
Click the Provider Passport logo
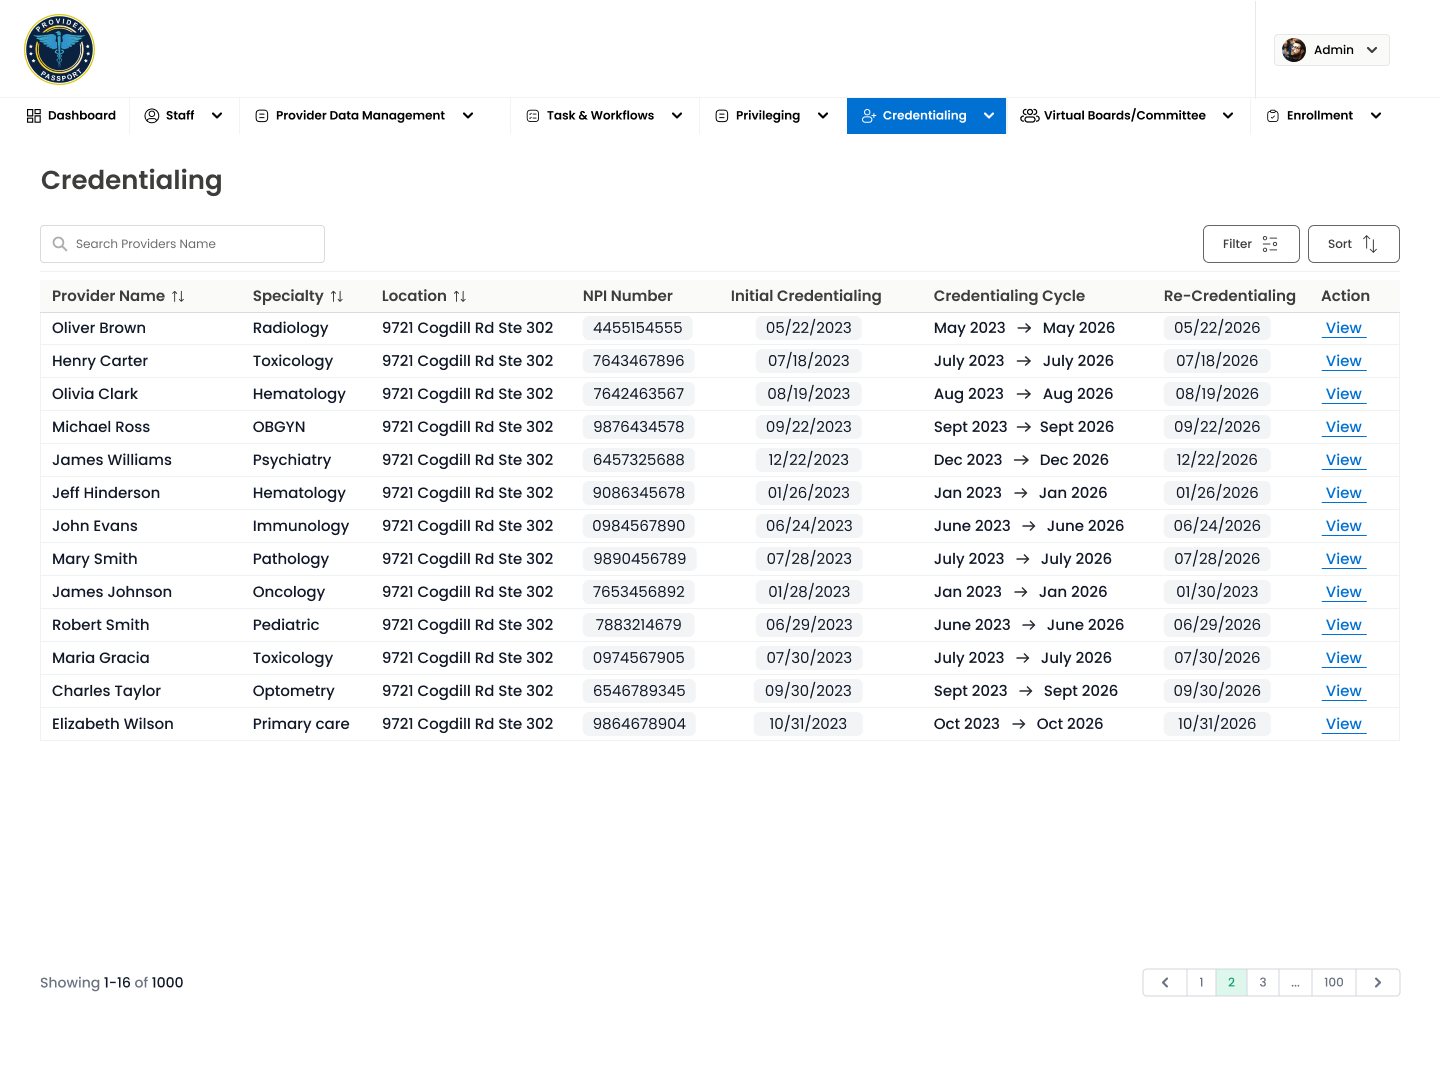[x=58, y=49]
